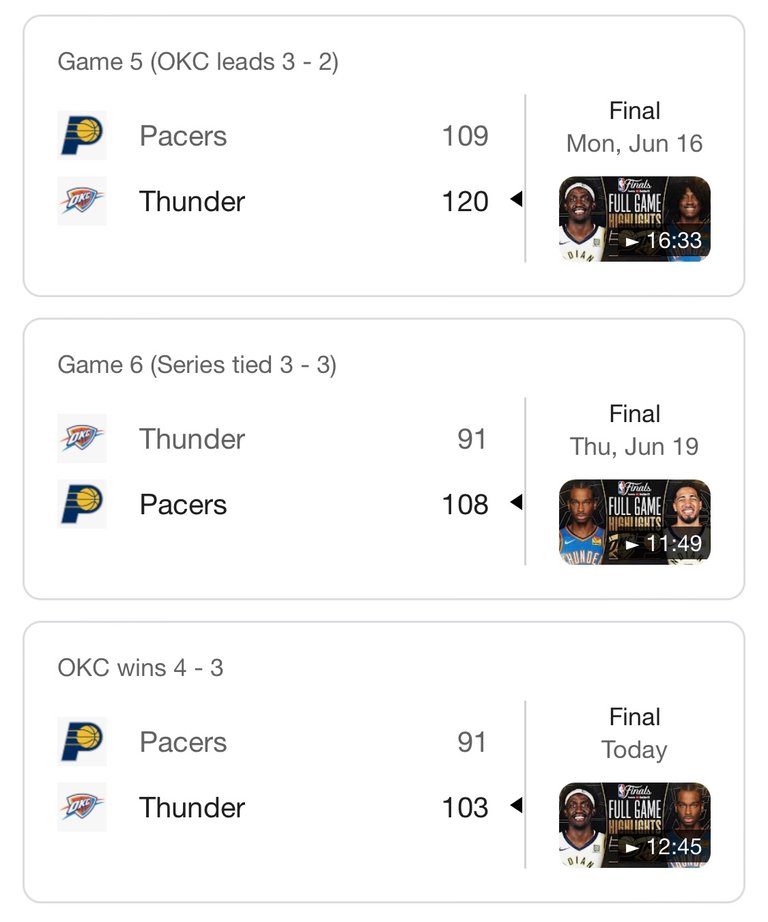Select Thunder team name with 91 score
768x922 pixels.
(x=192, y=439)
